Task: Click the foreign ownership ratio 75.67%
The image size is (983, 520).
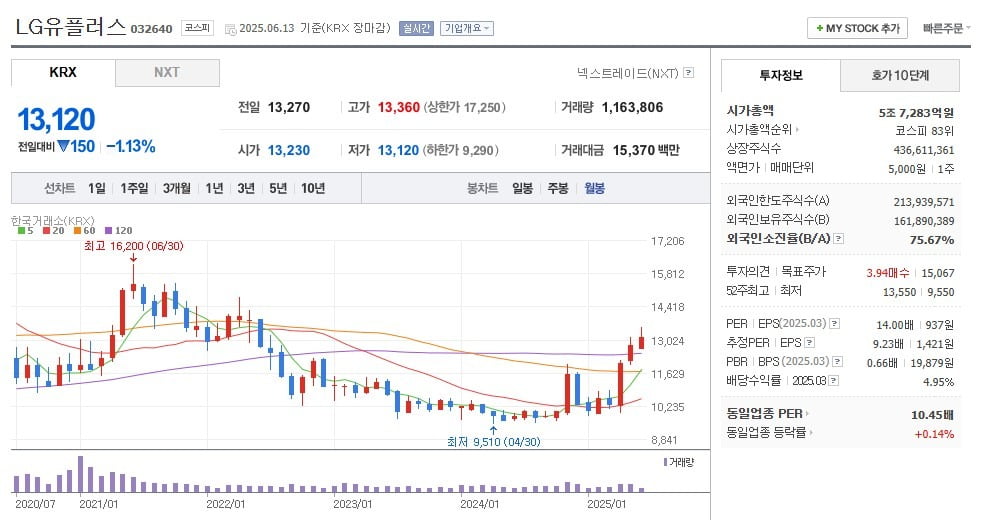Action: pyautogui.click(x=932, y=240)
